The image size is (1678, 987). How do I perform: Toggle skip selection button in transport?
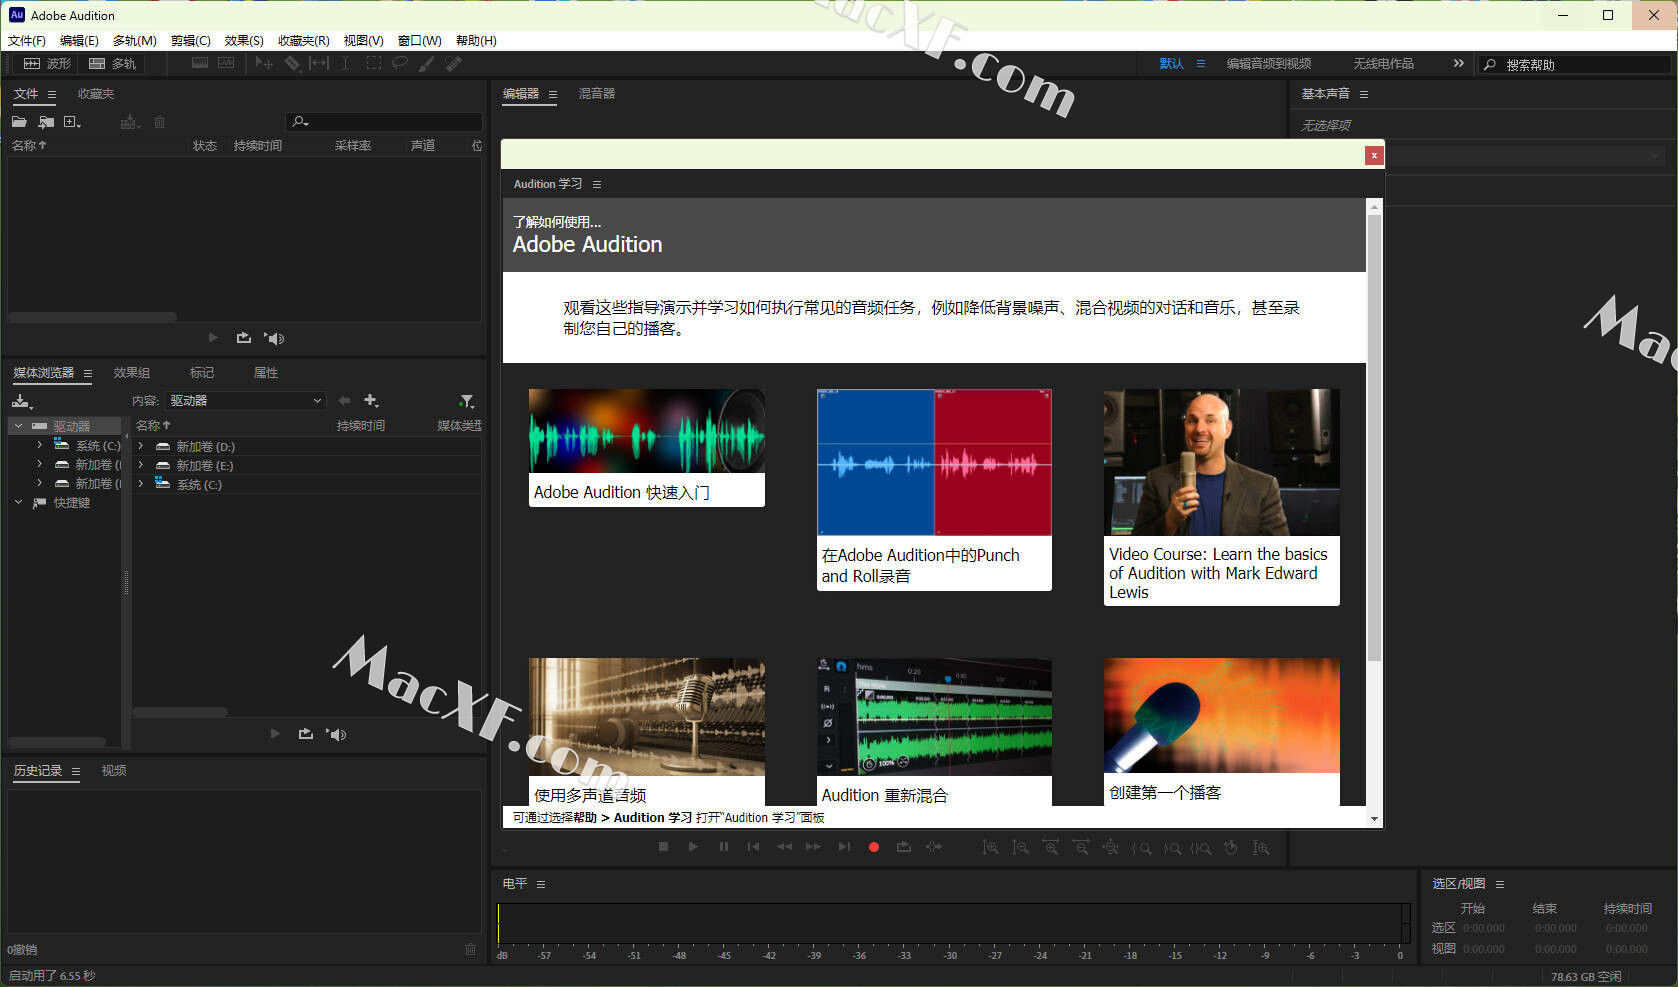934,847
